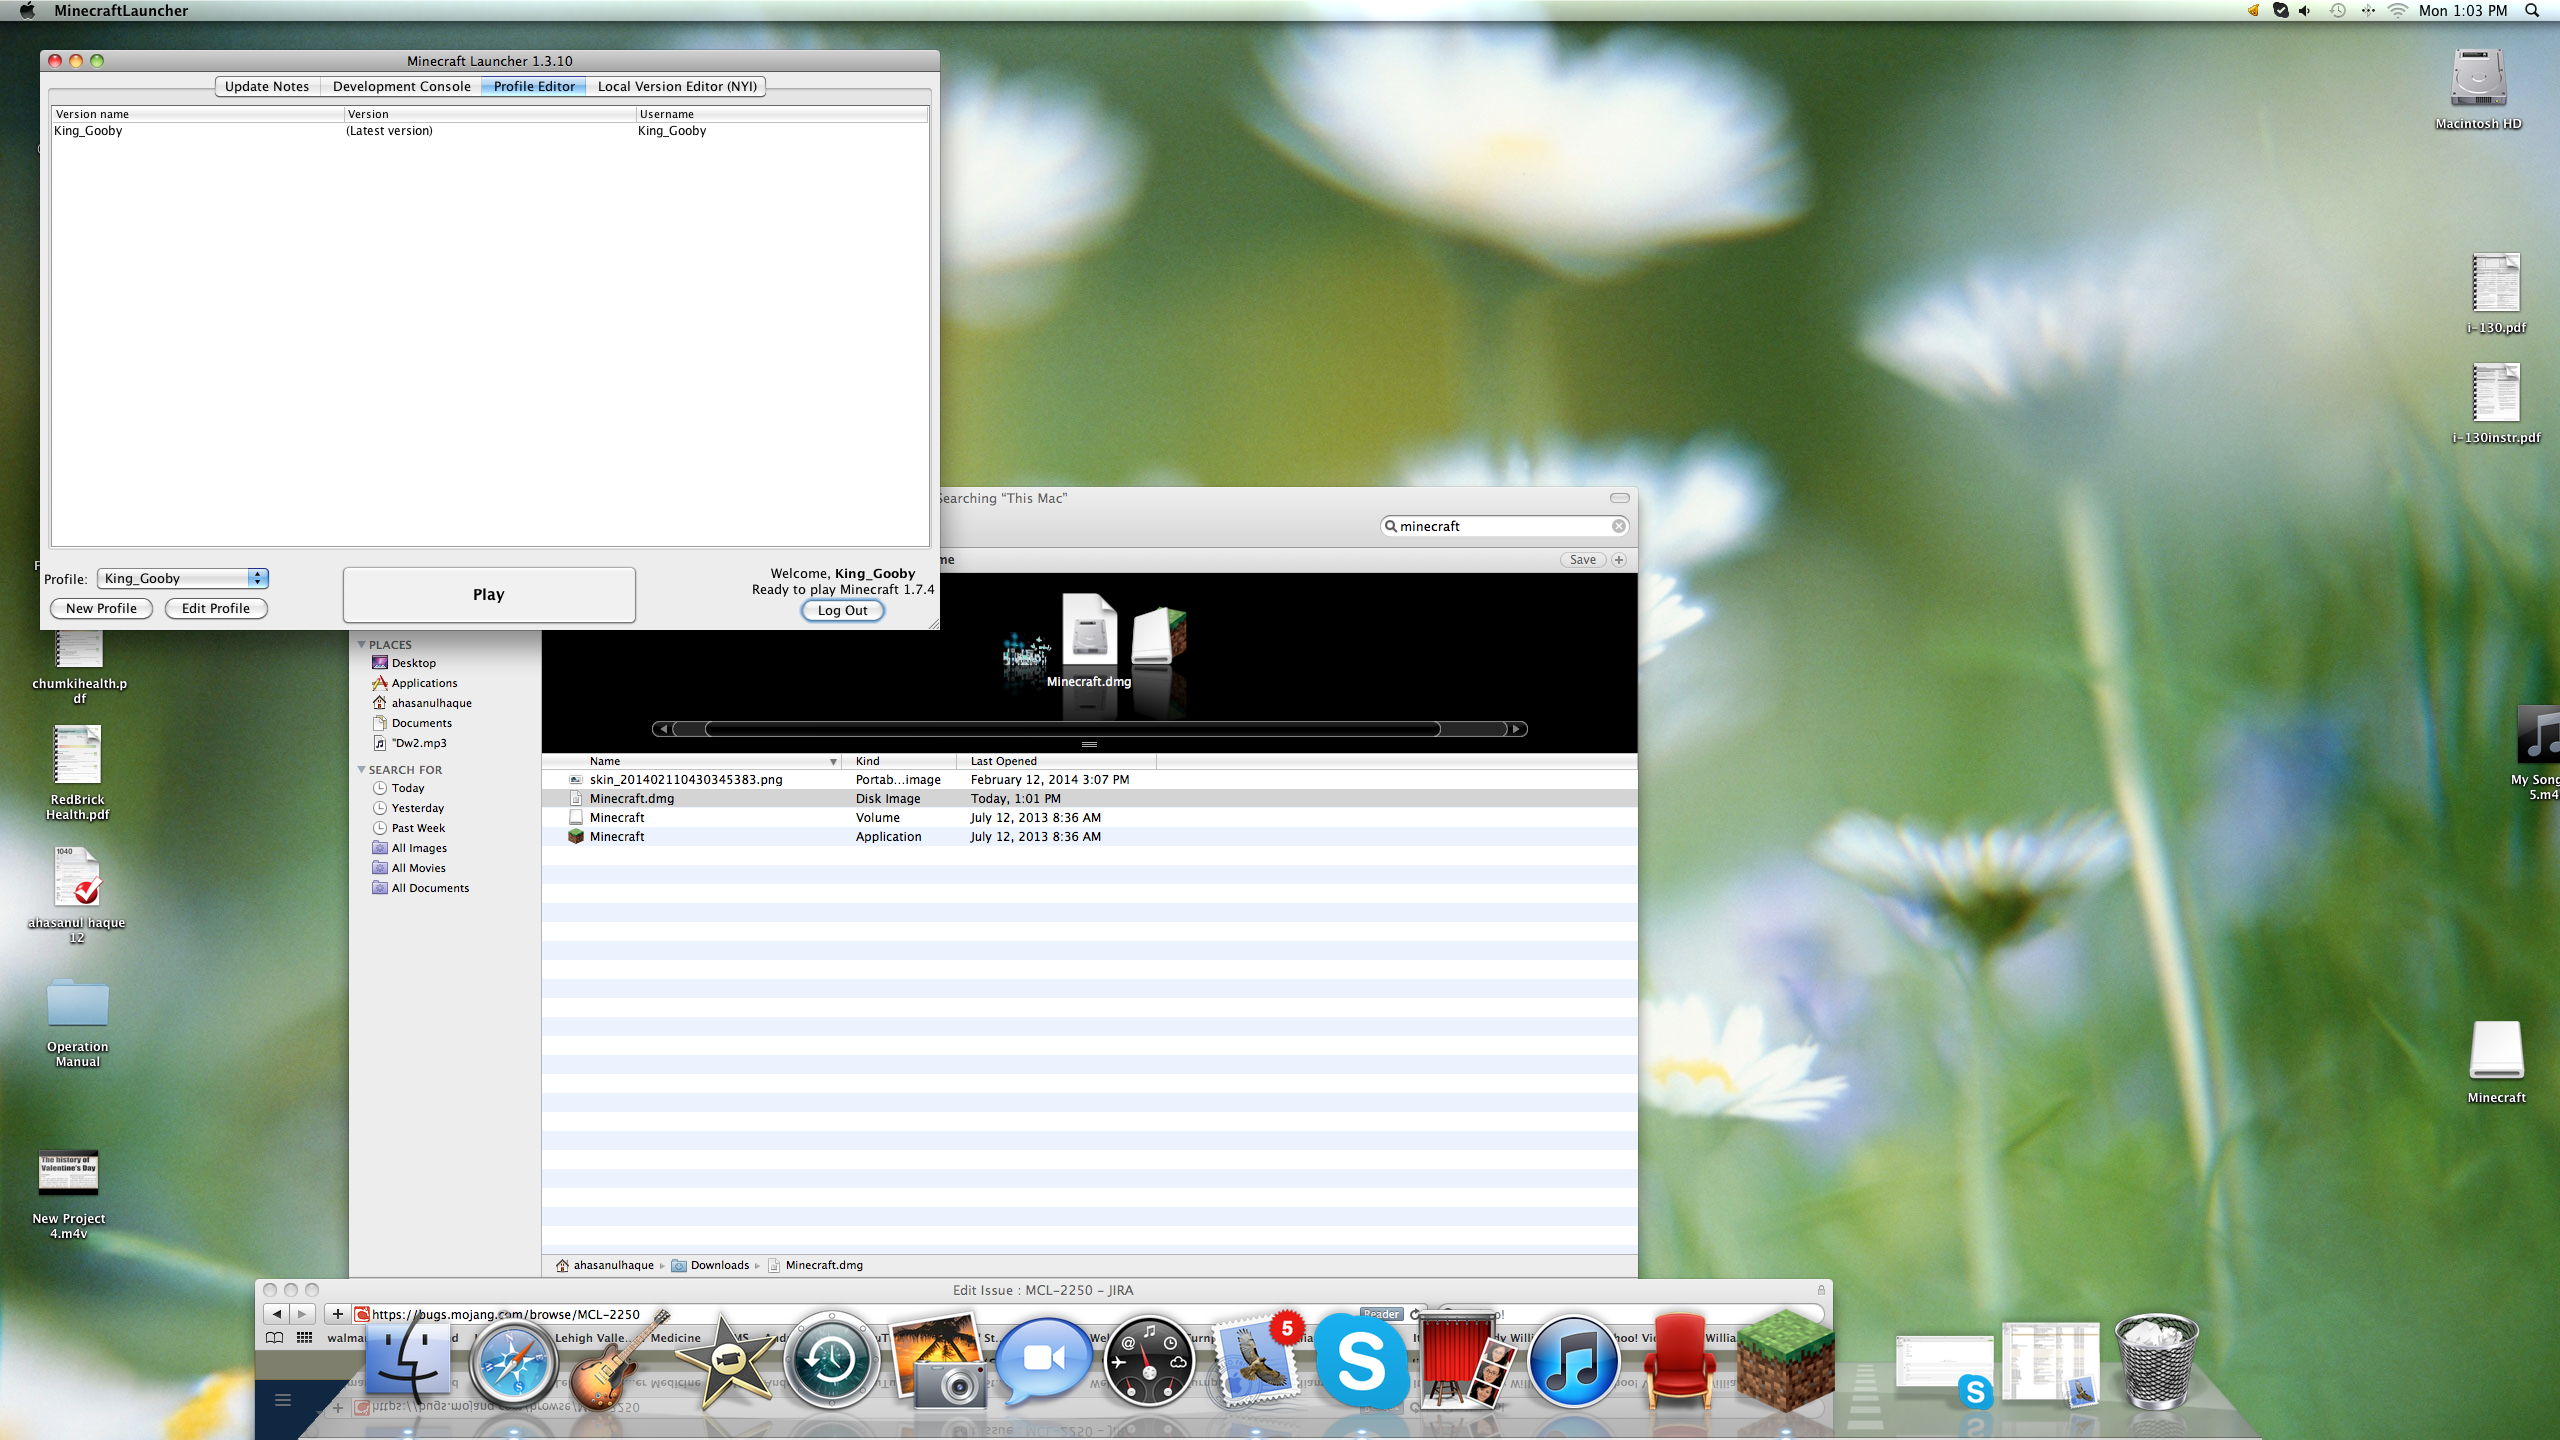Switch to the Development Console tab
The height and width of the screenshot is (1440, 2560).
point(401,86)
